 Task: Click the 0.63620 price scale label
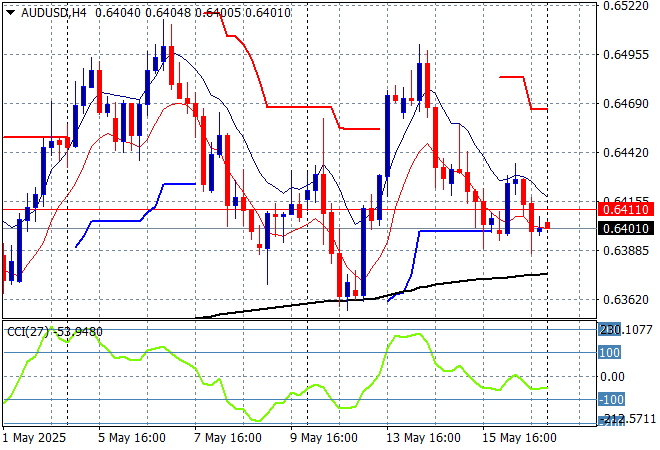[626, 299]
